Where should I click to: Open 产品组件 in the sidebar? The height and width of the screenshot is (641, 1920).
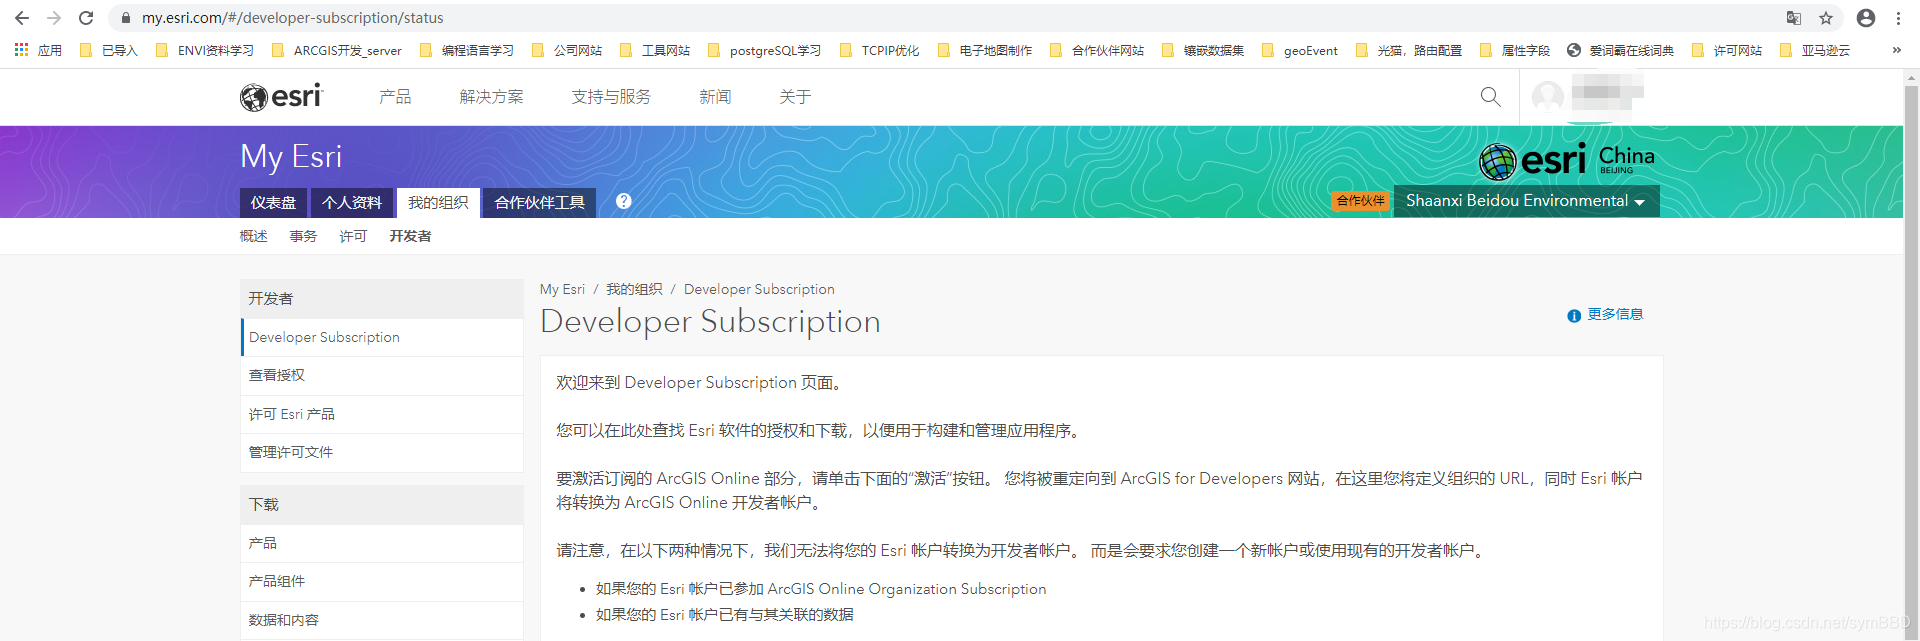[x=382, y=581]
